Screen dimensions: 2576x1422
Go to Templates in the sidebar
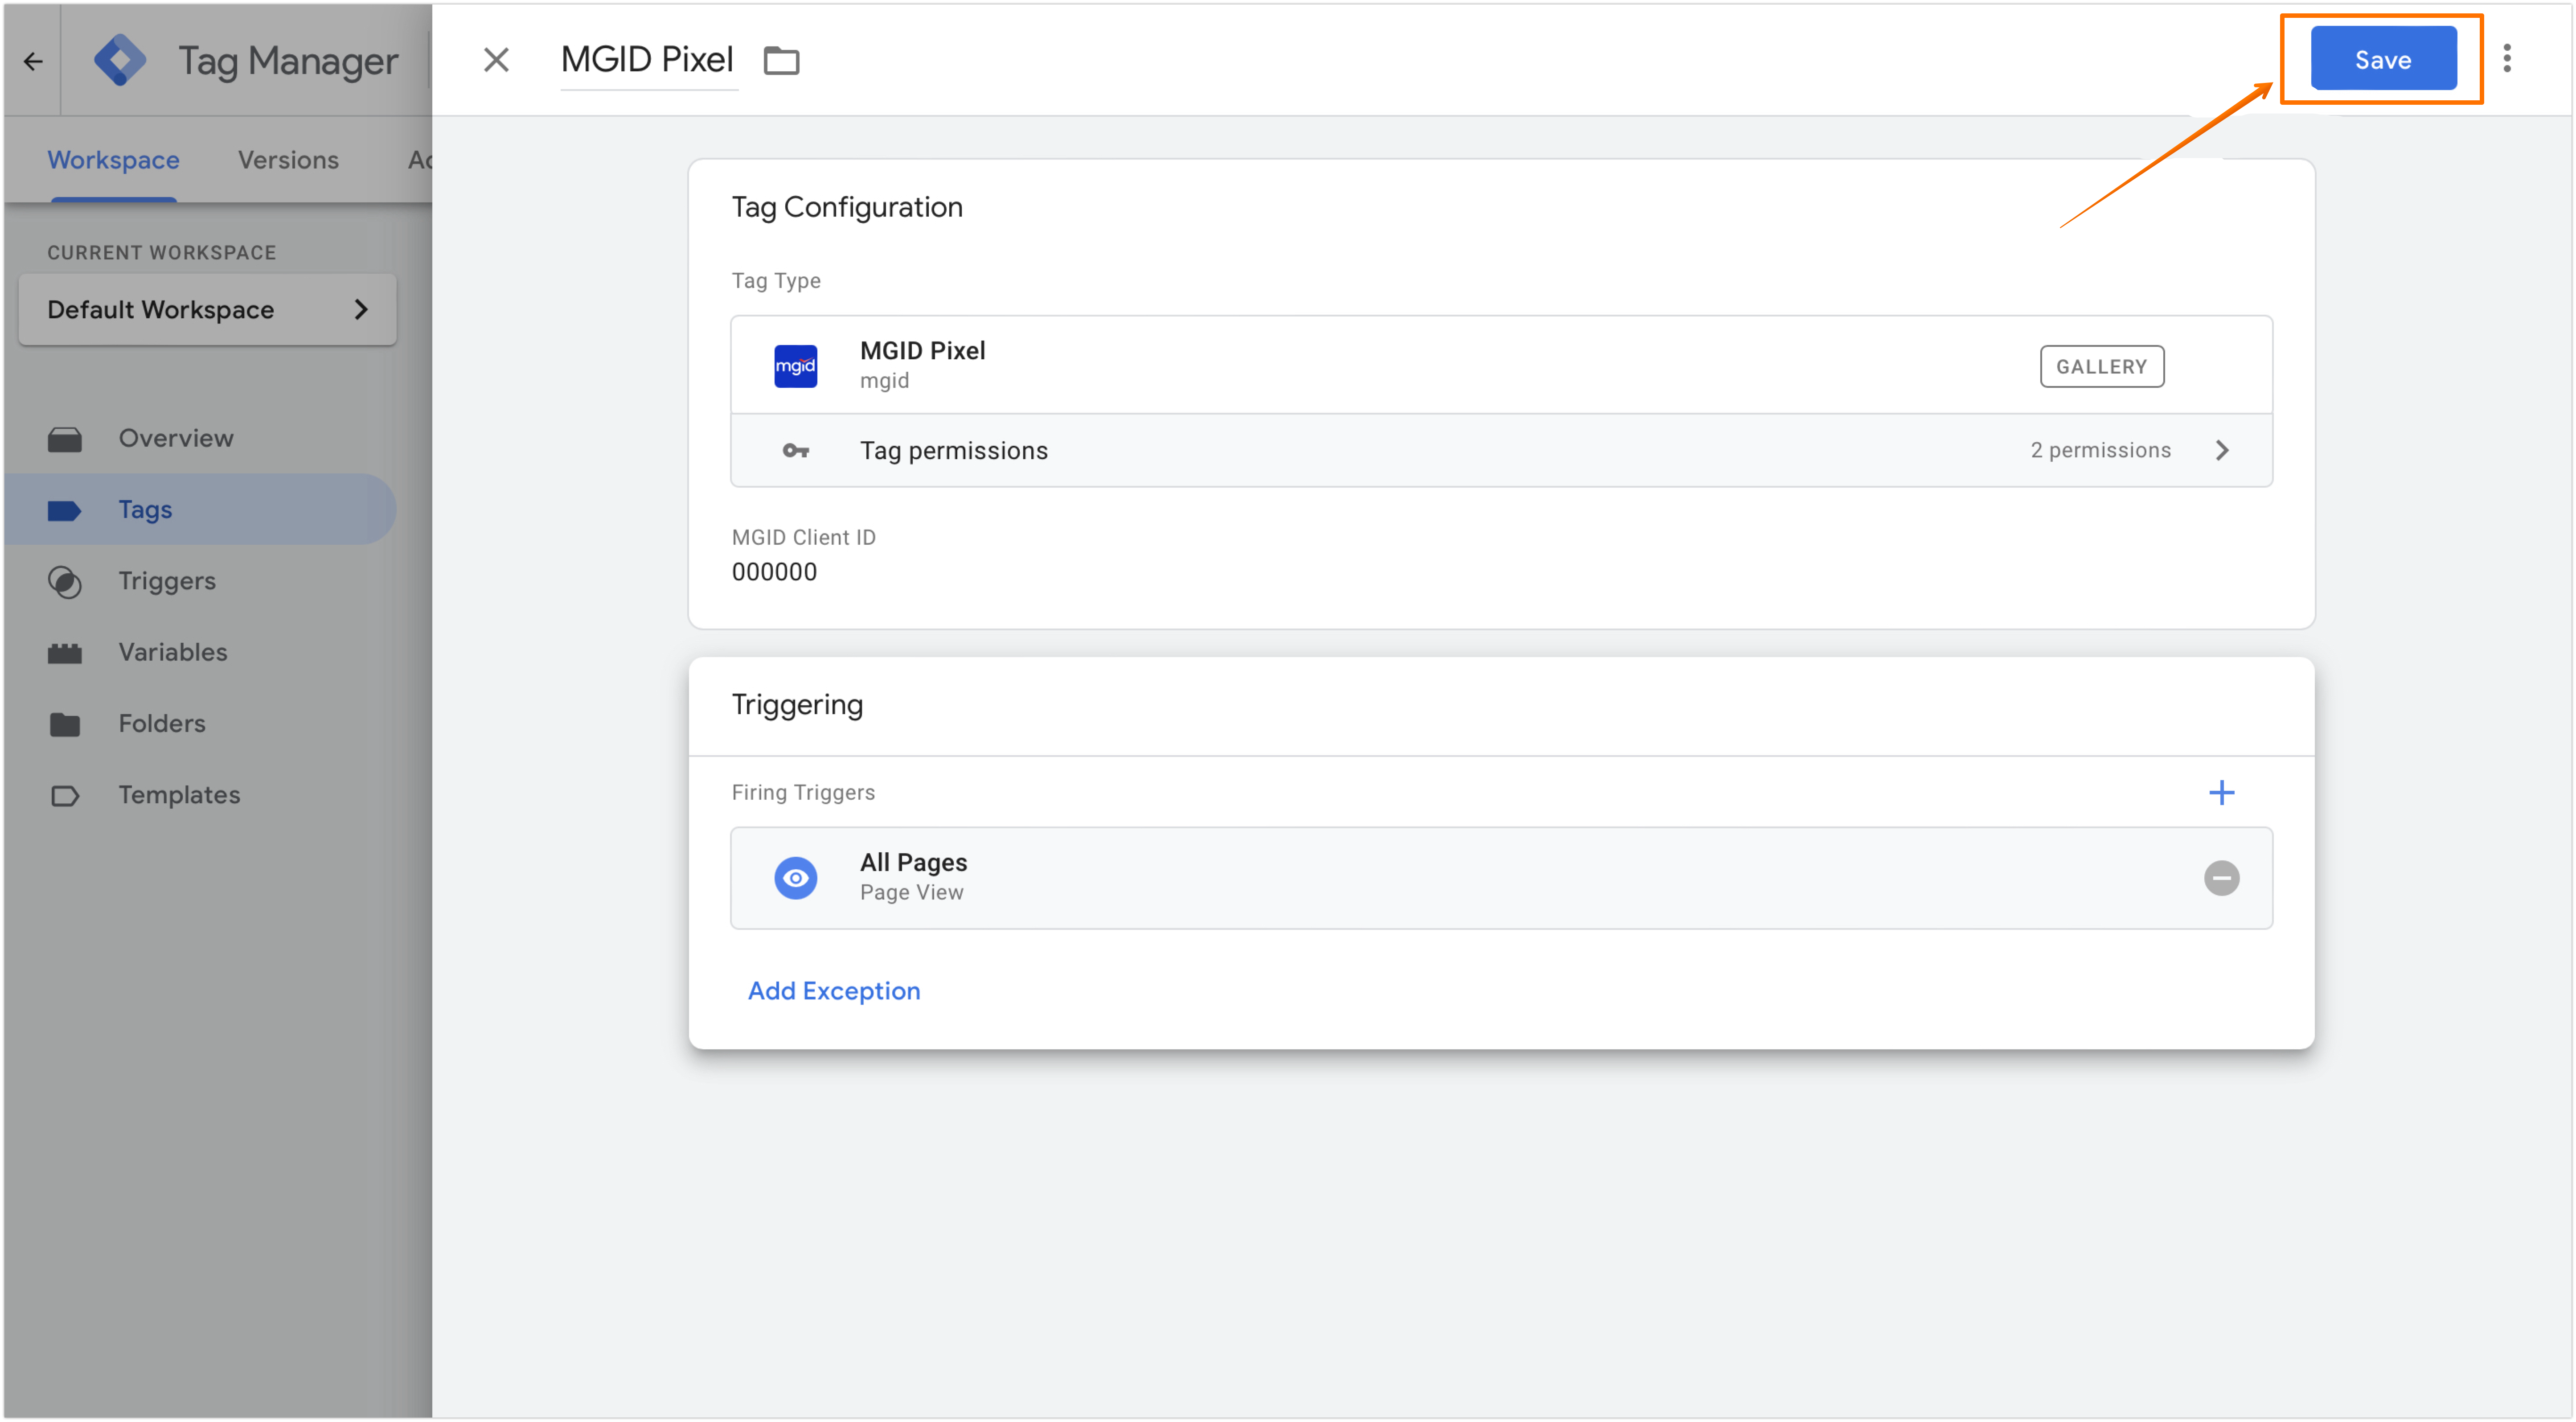179,795
